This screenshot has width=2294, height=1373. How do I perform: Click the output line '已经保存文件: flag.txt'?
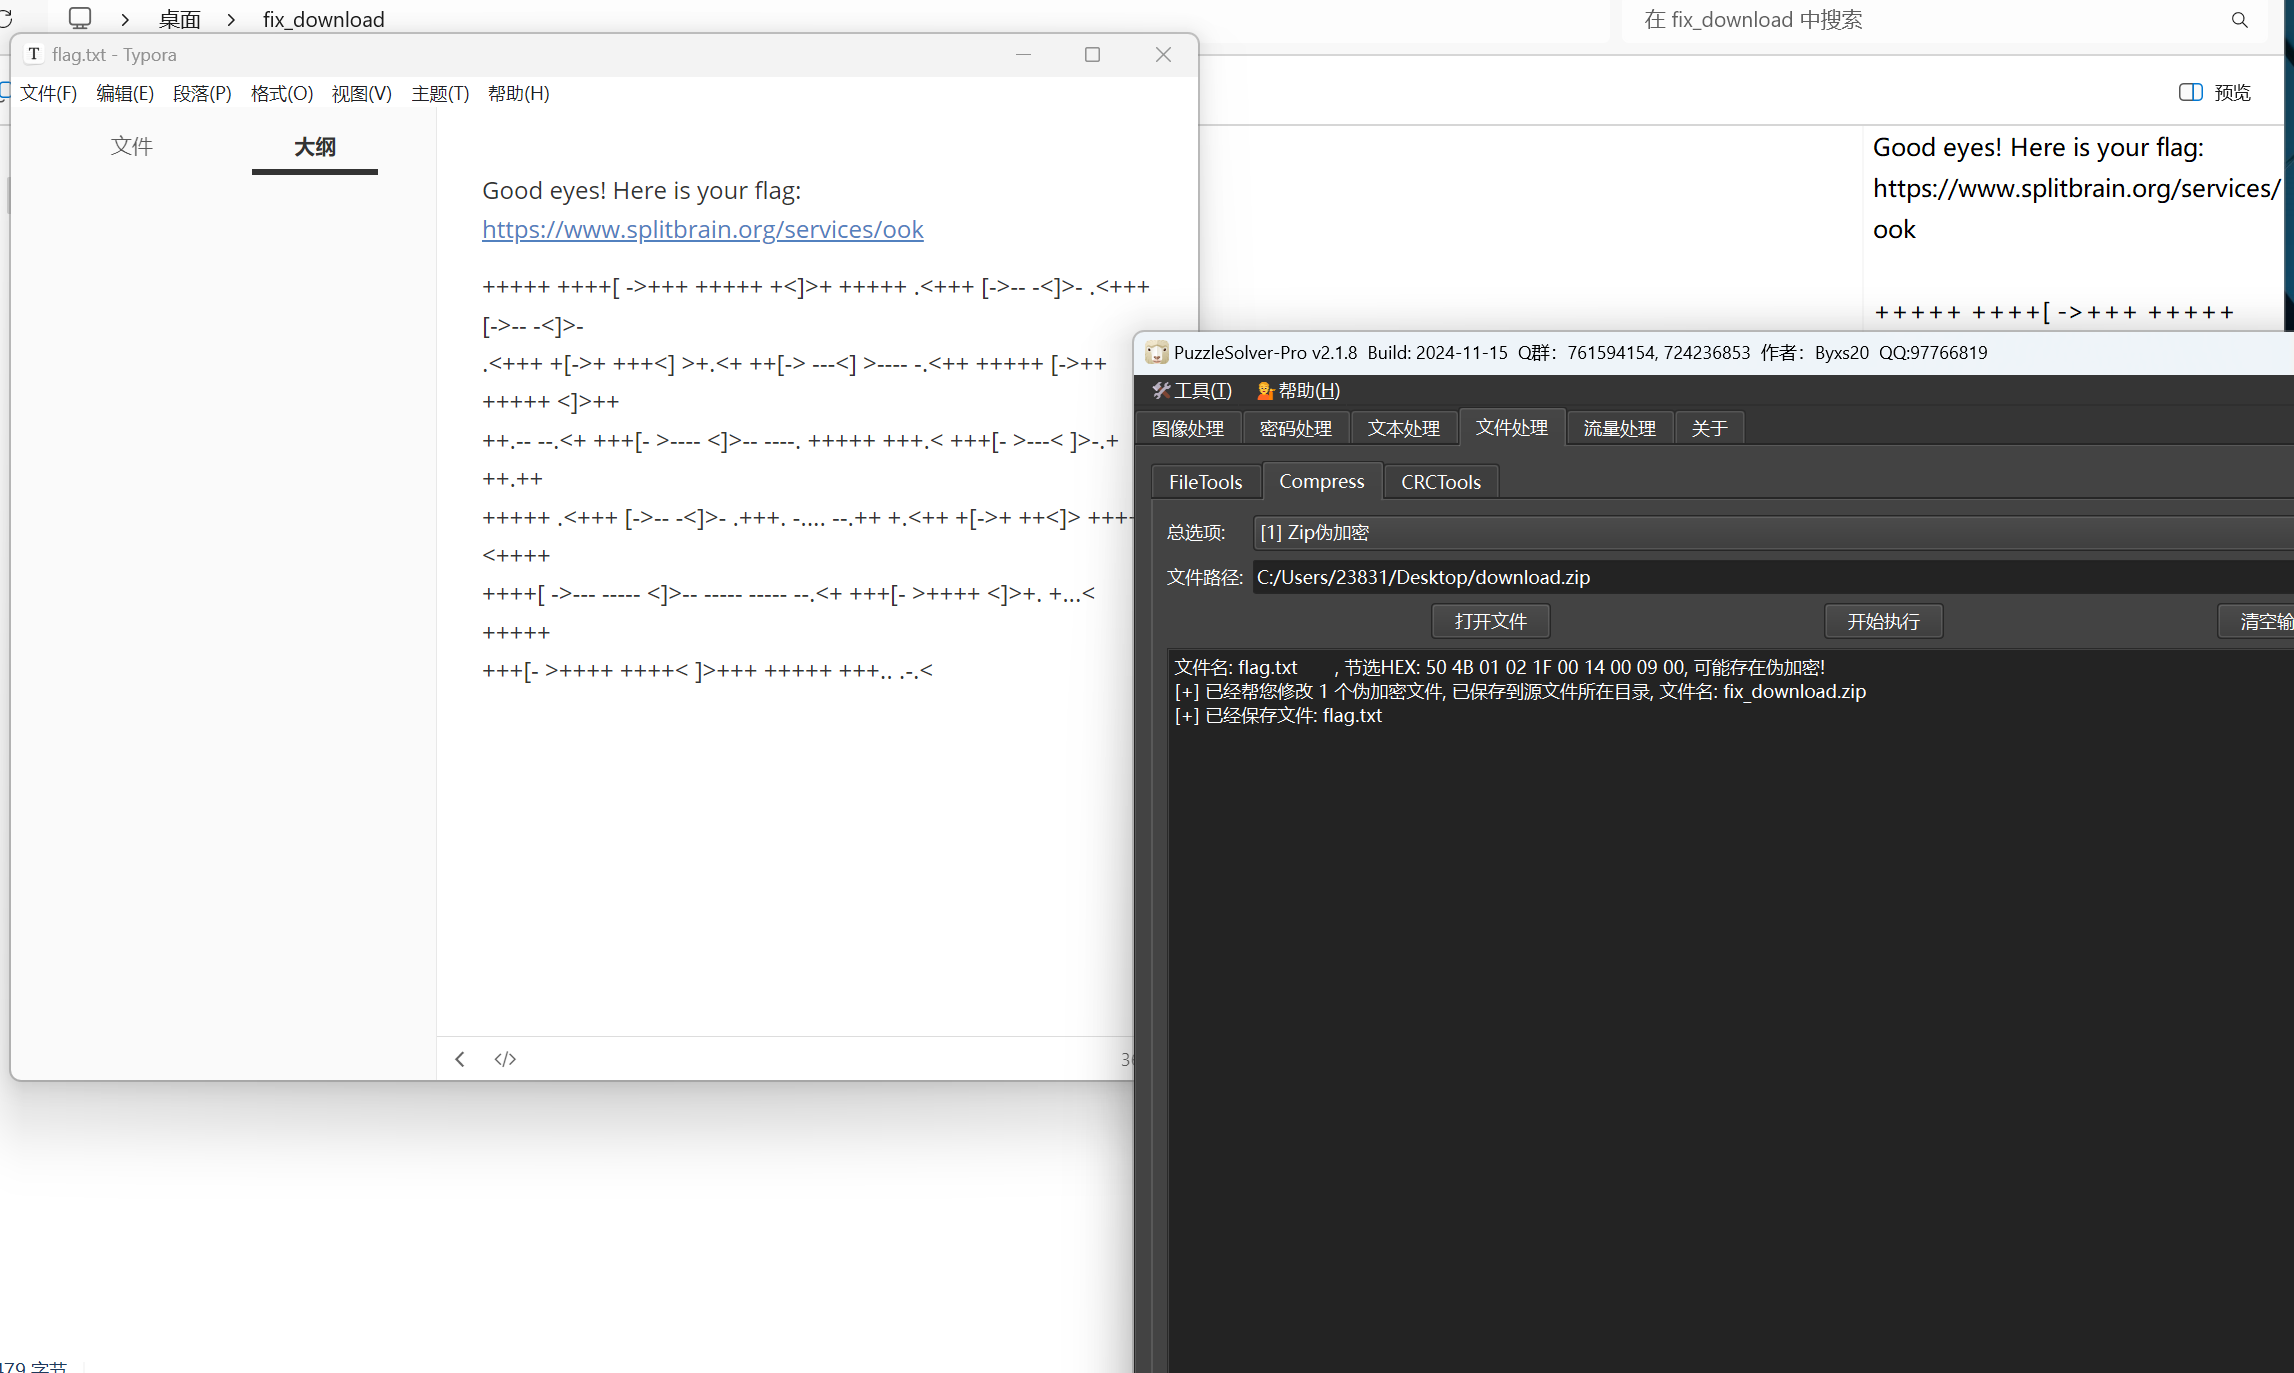(x=1278, y=716)
